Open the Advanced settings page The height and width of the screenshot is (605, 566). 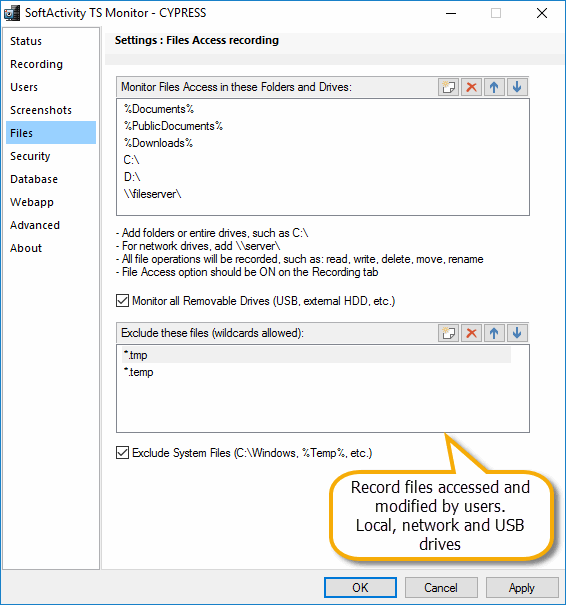pos(35,225)
